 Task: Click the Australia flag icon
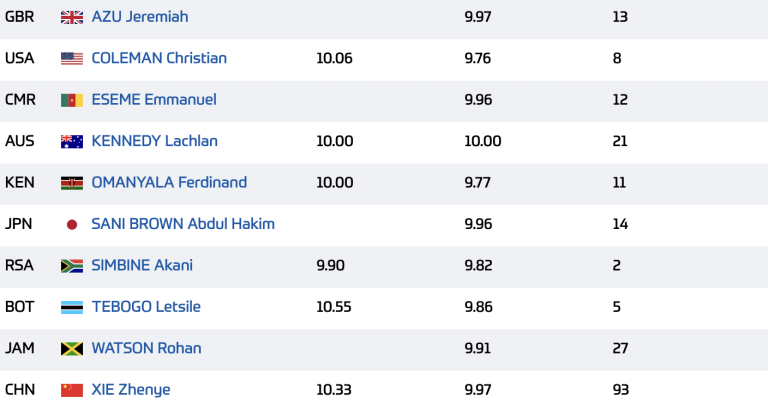pos(72,142)
